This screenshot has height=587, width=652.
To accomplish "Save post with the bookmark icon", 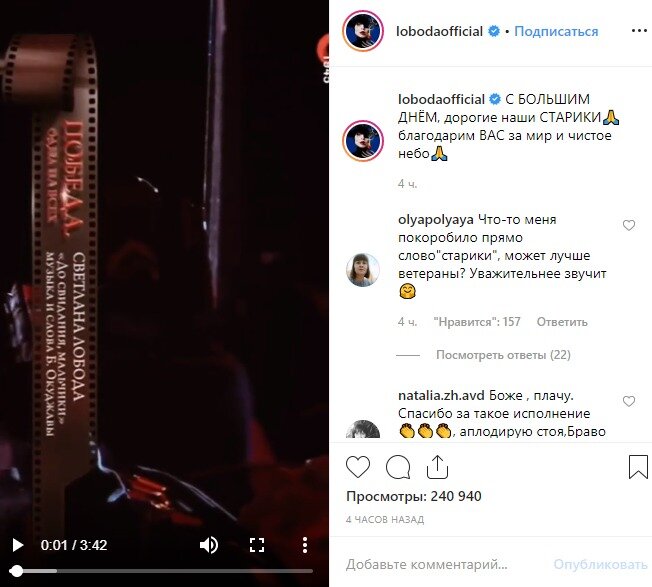I will pyautogui.click(x=638, y=467).
